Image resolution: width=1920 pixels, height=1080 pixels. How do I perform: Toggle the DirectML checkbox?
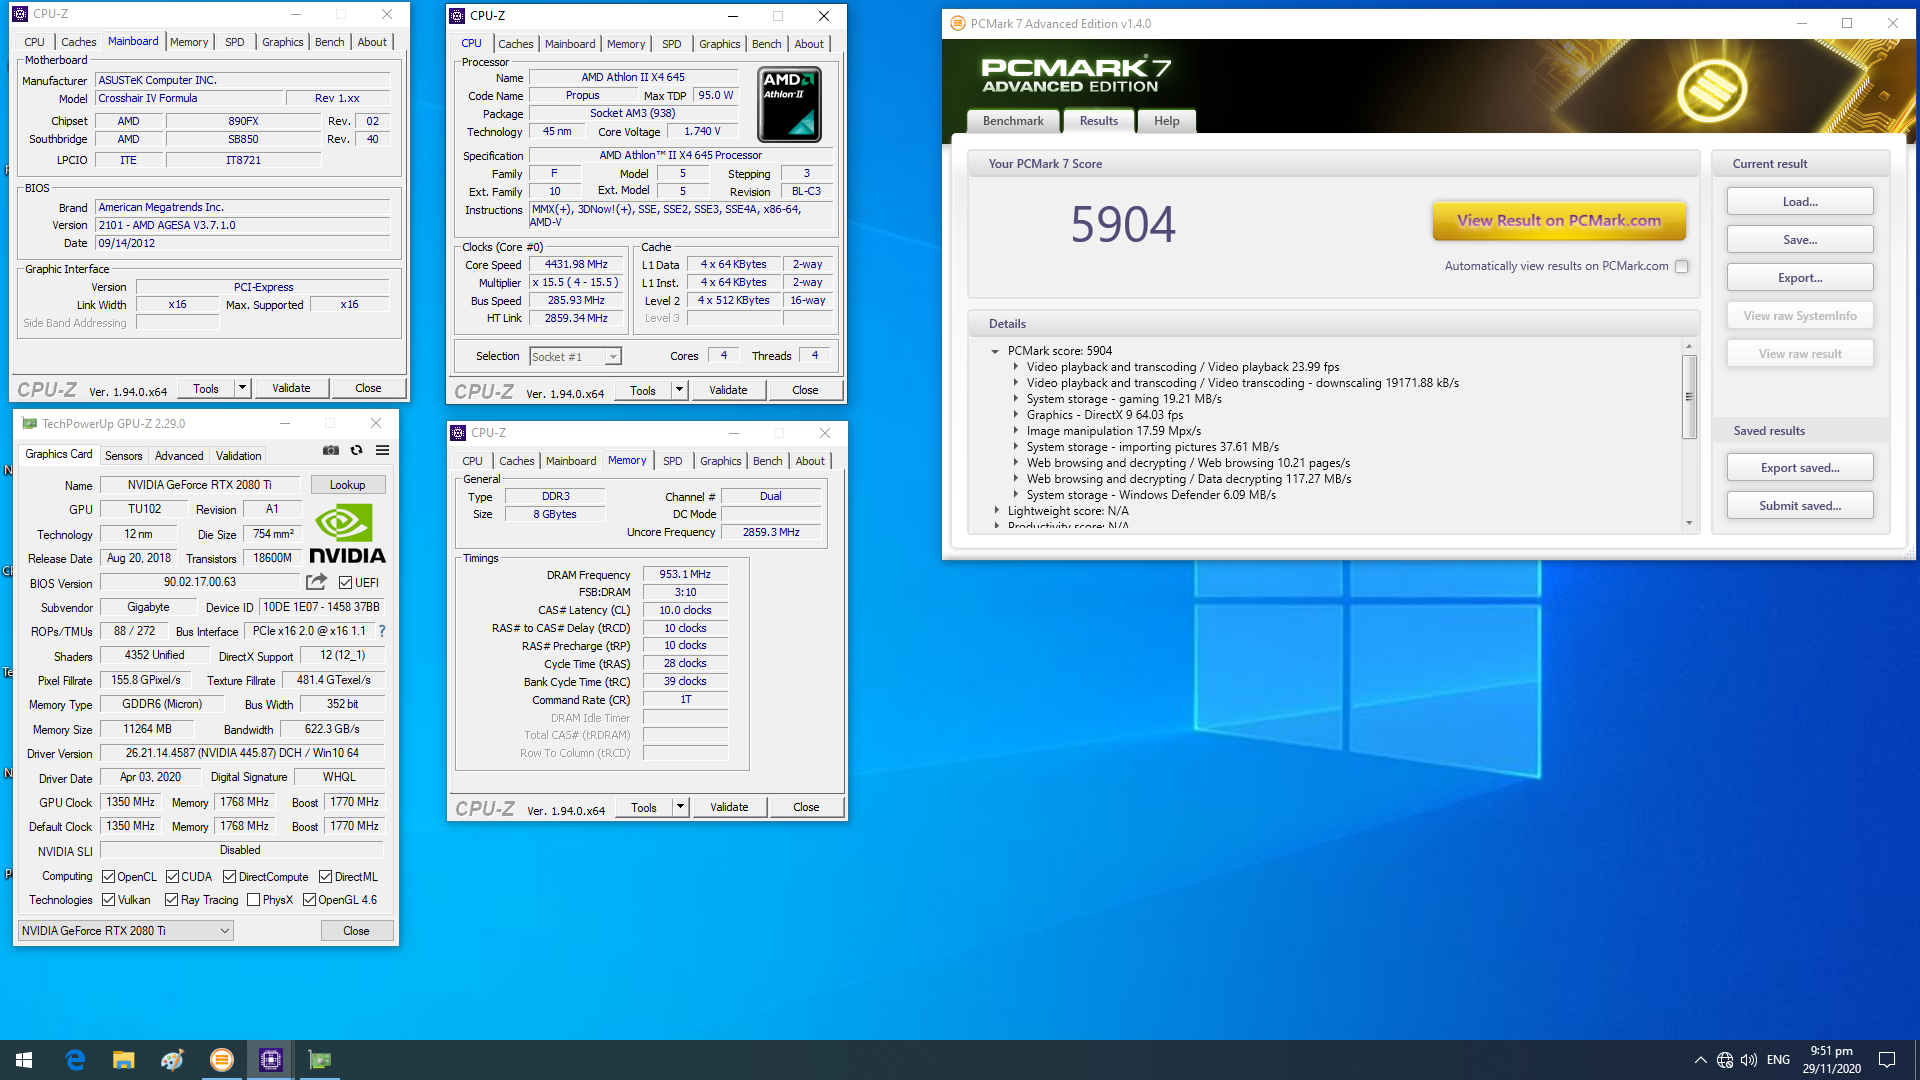pyautogui.click(x=325, y=877)
